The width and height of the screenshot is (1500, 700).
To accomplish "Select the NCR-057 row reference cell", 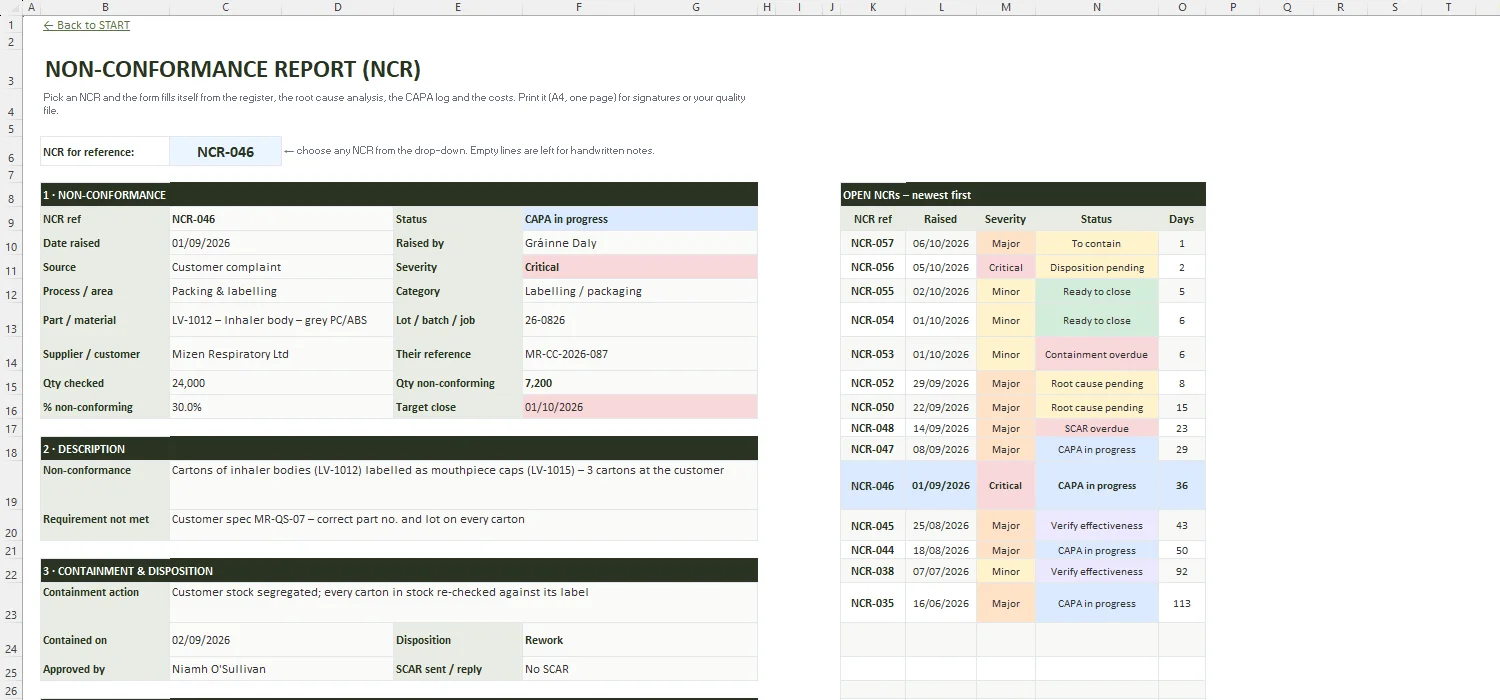I will point(873,243).
